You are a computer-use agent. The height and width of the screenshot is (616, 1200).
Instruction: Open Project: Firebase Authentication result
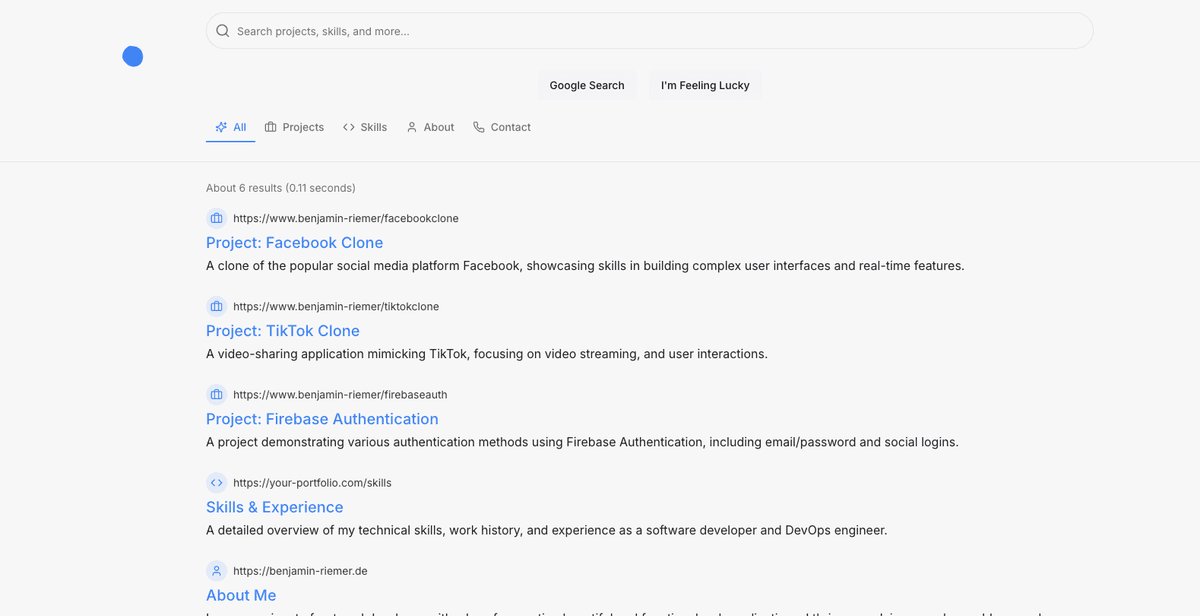click(322, 419)
